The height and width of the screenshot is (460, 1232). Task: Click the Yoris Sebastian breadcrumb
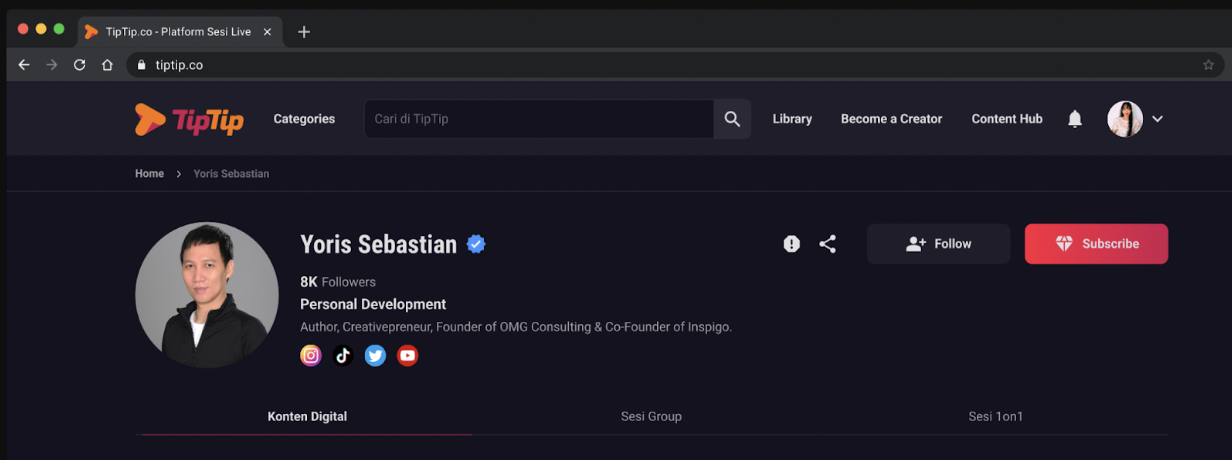[231, 174]
